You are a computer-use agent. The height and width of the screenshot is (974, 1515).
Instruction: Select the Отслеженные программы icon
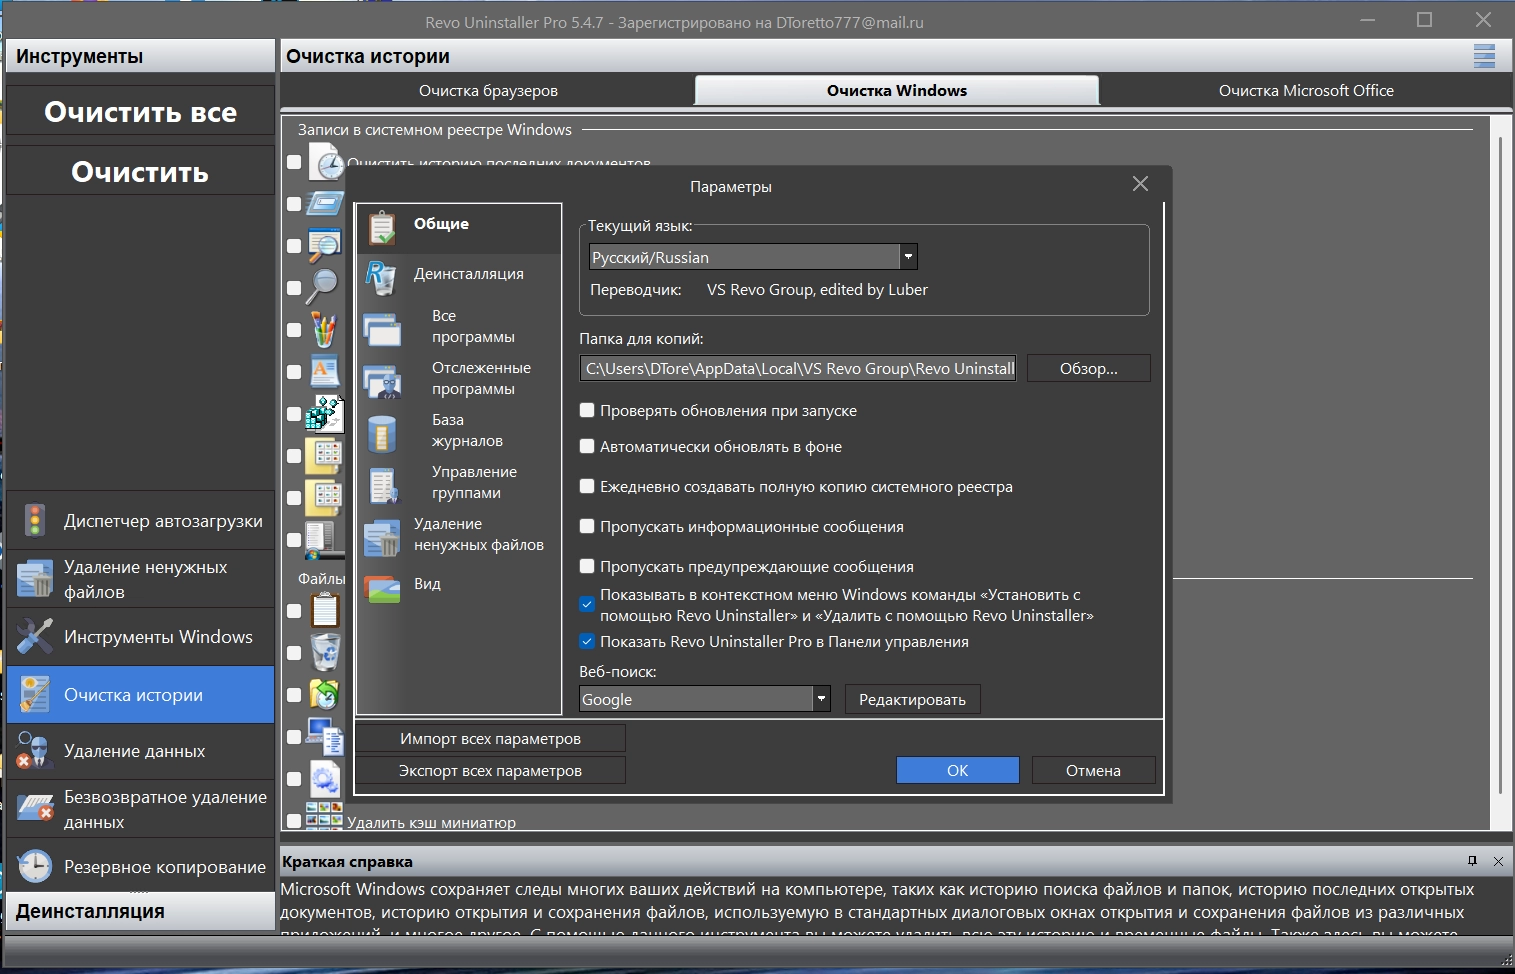click(382, 380)
